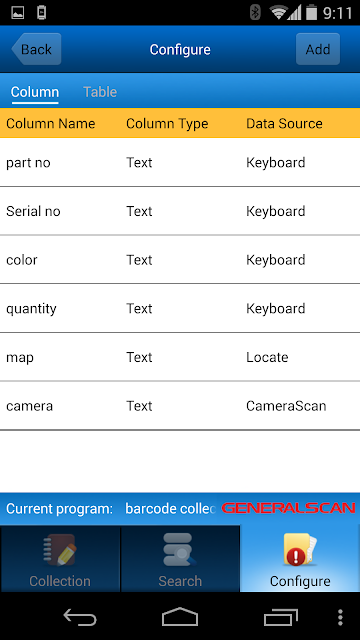The image size is (360, 640).
Task: Tap Android back navigation icon
Action: (x=80, y=617)
